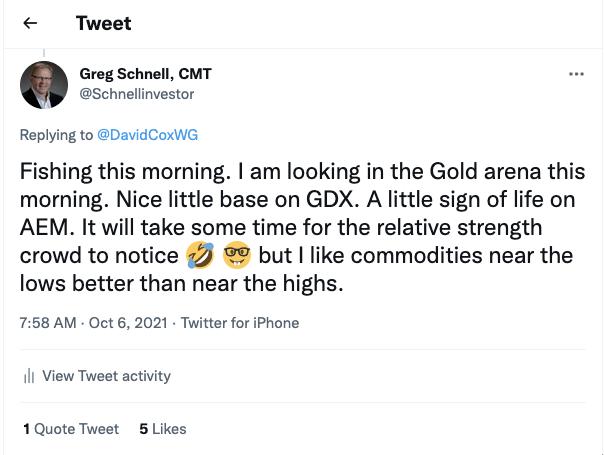Image resolution: width=604 pixels, height=455 pixels.
Task: Click the rolling laughing emoji
Action: click(200, 256)
